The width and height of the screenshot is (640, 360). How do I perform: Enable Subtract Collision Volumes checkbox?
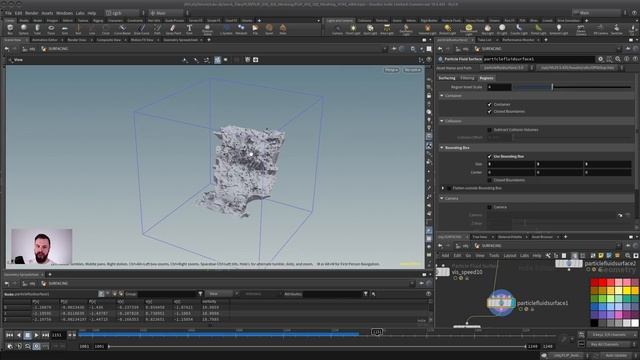click(x=489, y=130)
